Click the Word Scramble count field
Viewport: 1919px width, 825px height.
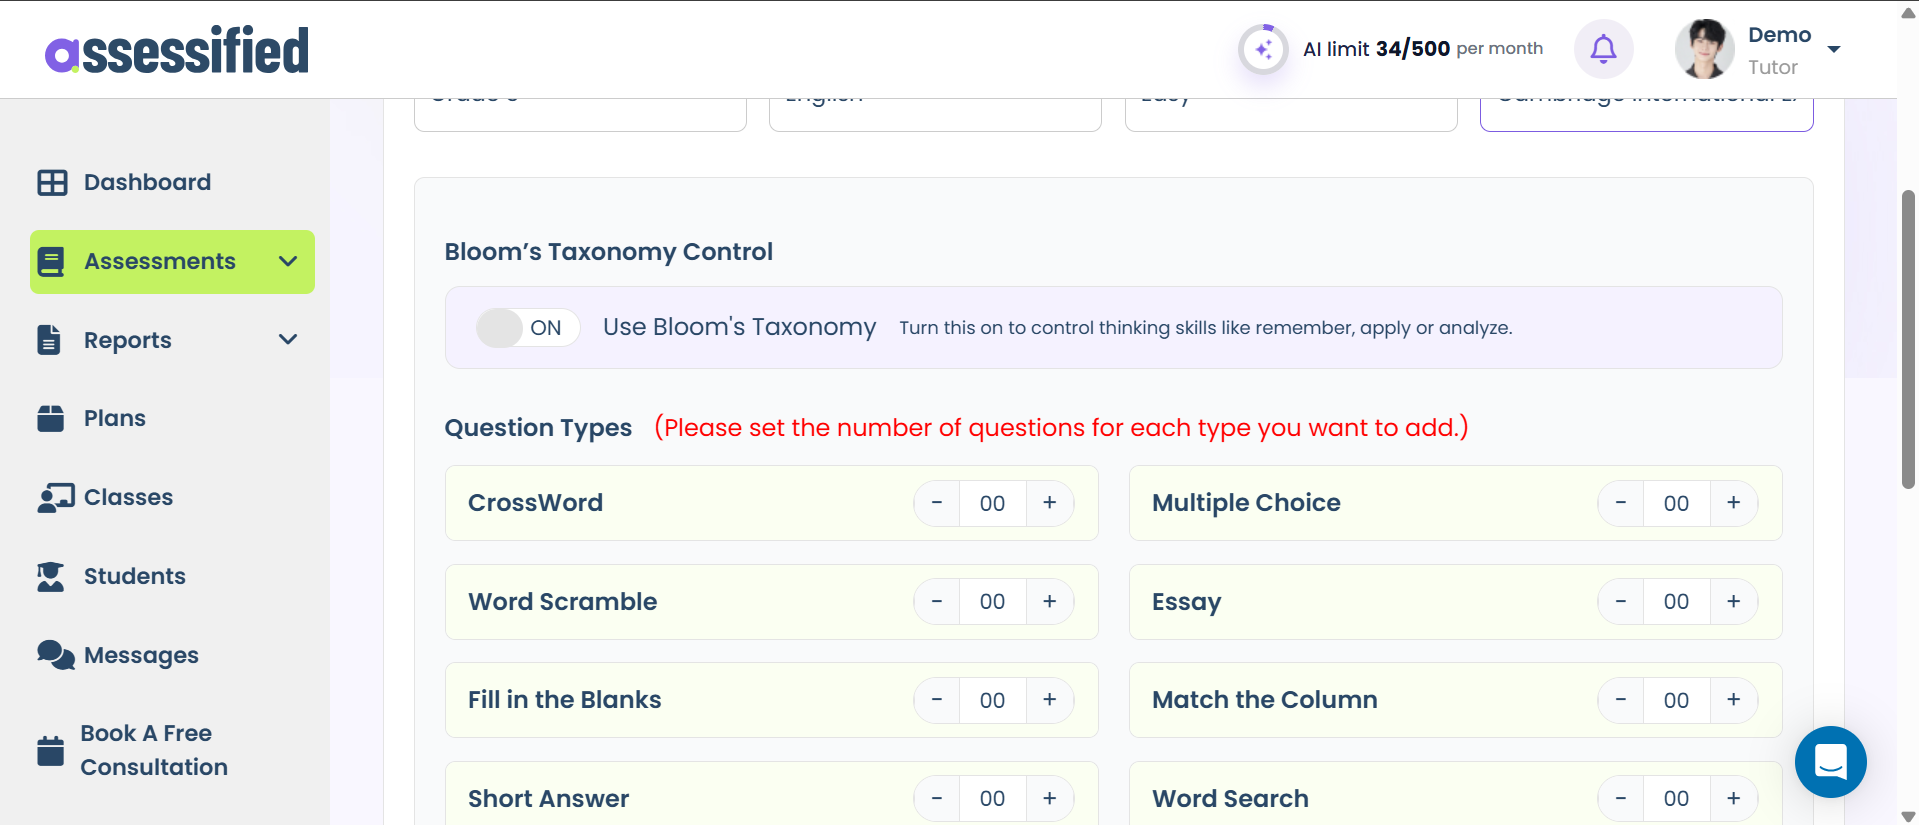point(992,602)
